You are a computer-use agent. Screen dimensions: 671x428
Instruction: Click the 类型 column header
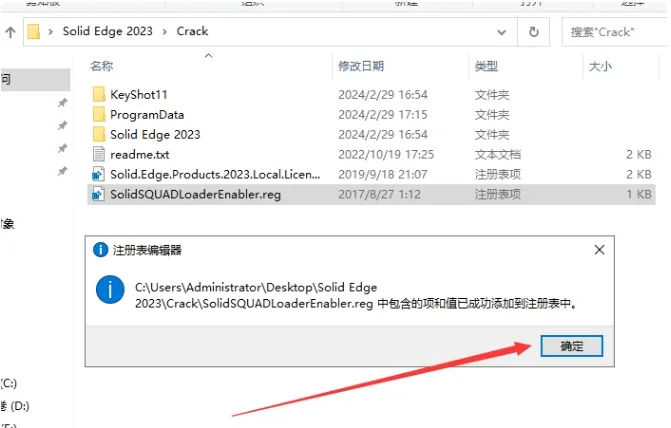(486, 66)
